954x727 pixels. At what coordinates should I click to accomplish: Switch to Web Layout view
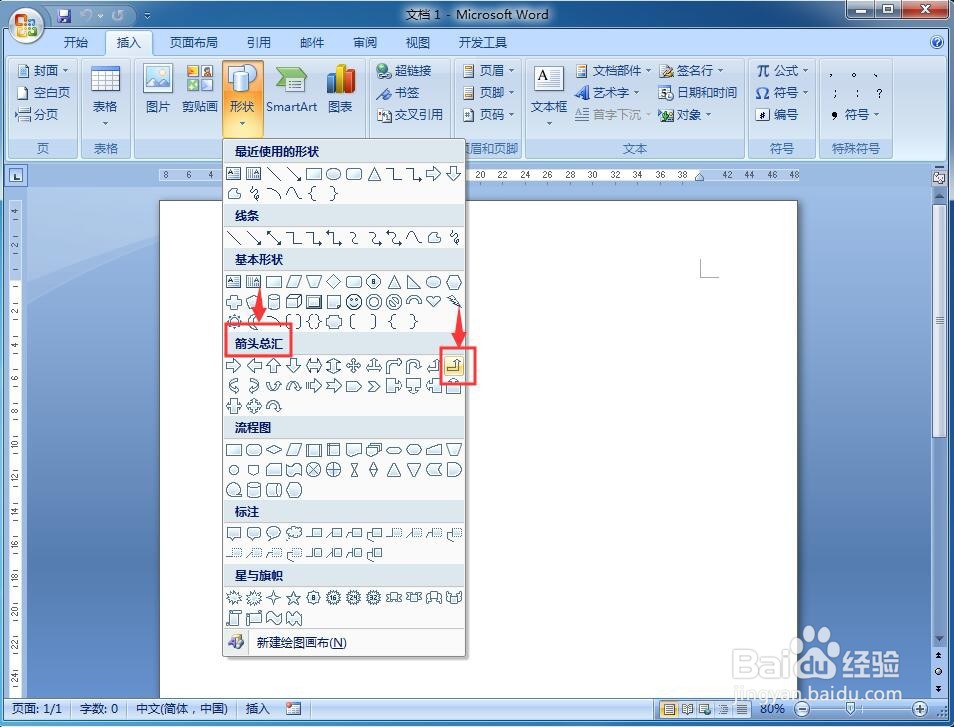(705, 709)
